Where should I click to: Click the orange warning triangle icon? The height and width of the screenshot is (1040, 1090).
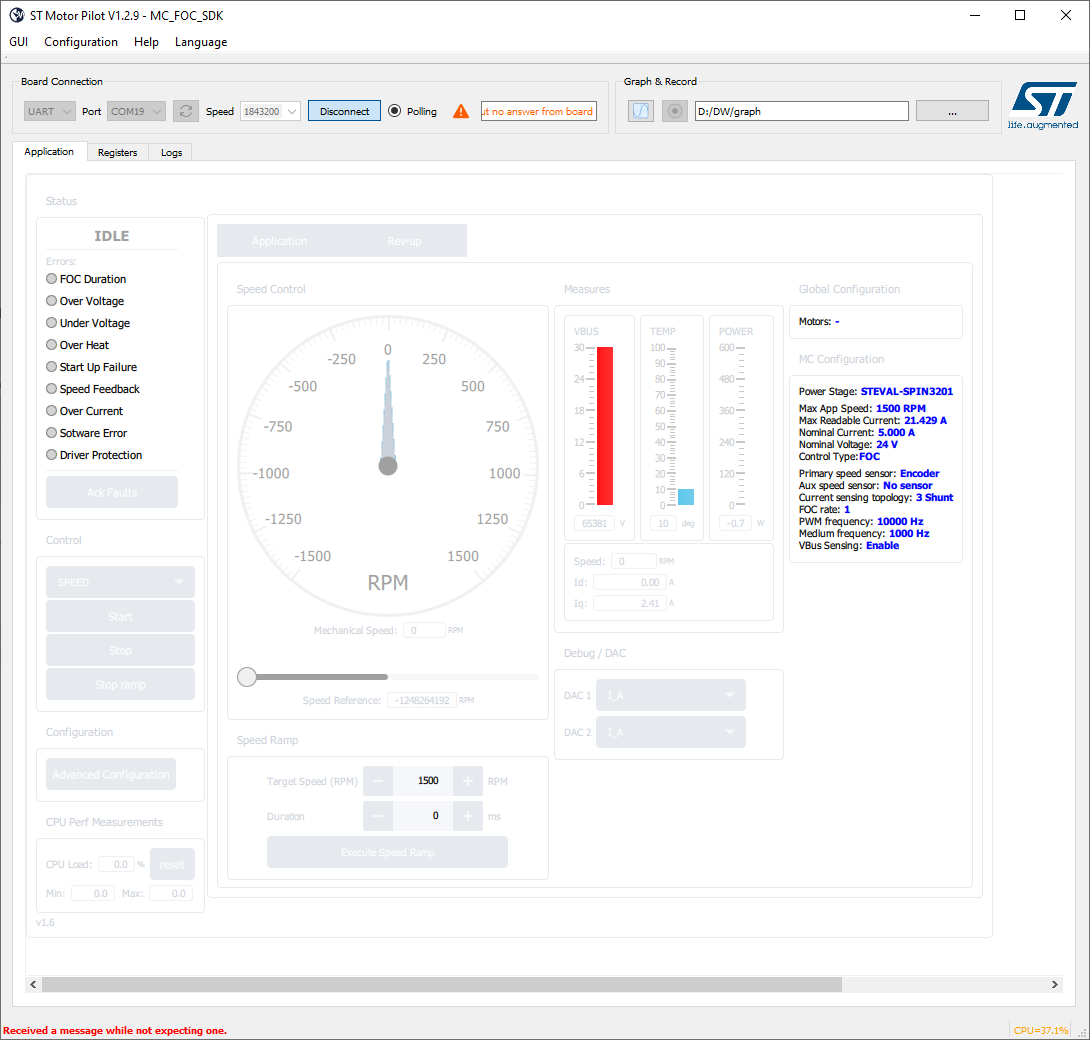(460, 110)
